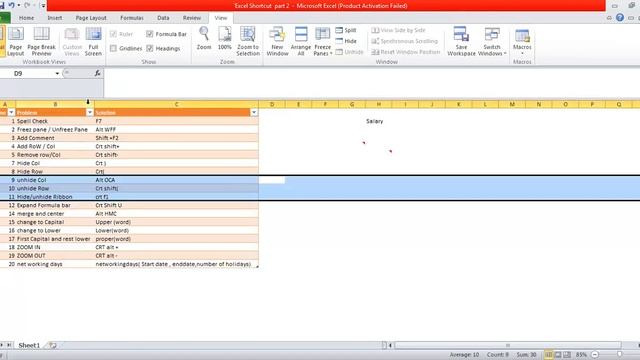This screenshot has width=640, height=360.
Task: Switch to Normal view in status bar
Action: tap(549, 355)
